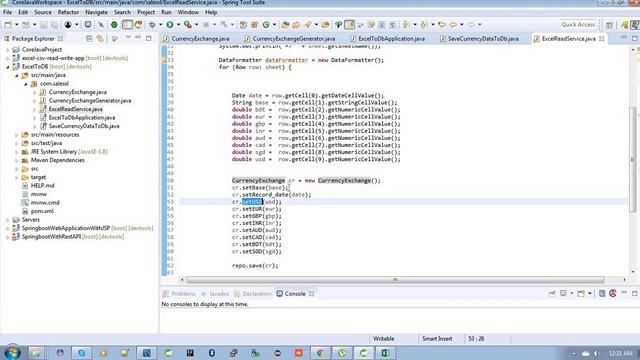This screenshot has width=640, height=360.
Task: Click Collapse All in Package Explorer
Action: (x=89, y=38)
